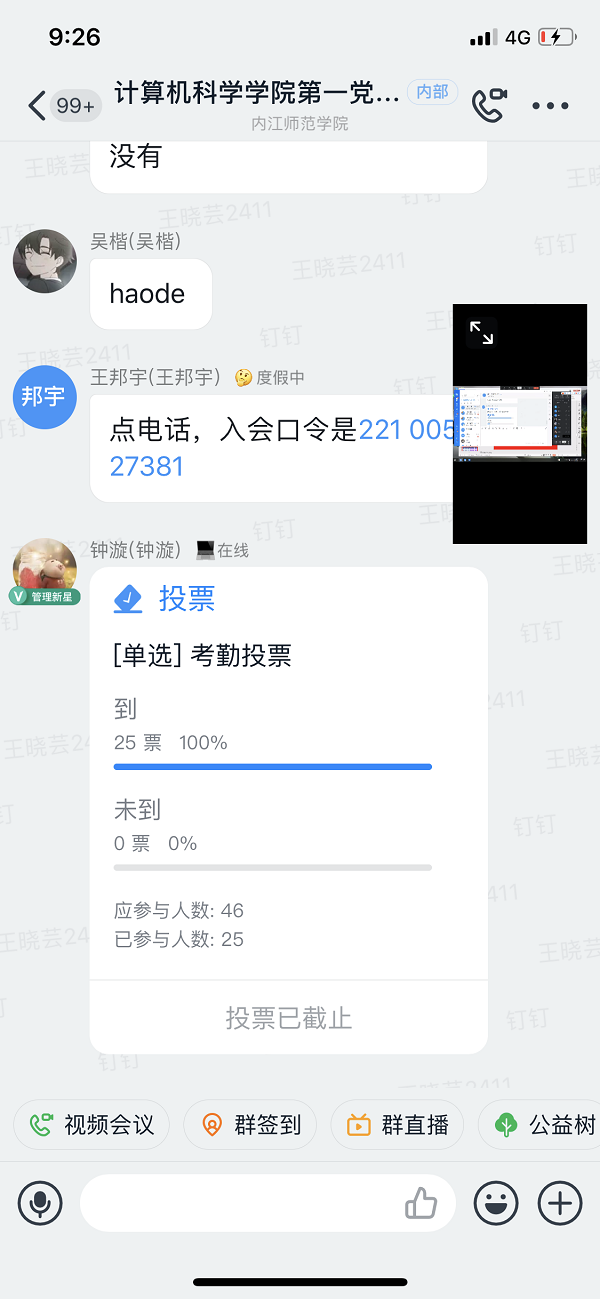Viewport: 600px width, 1299px height.
Task: Launch 视频会议 quick action
Action: tap(91, 1125)
